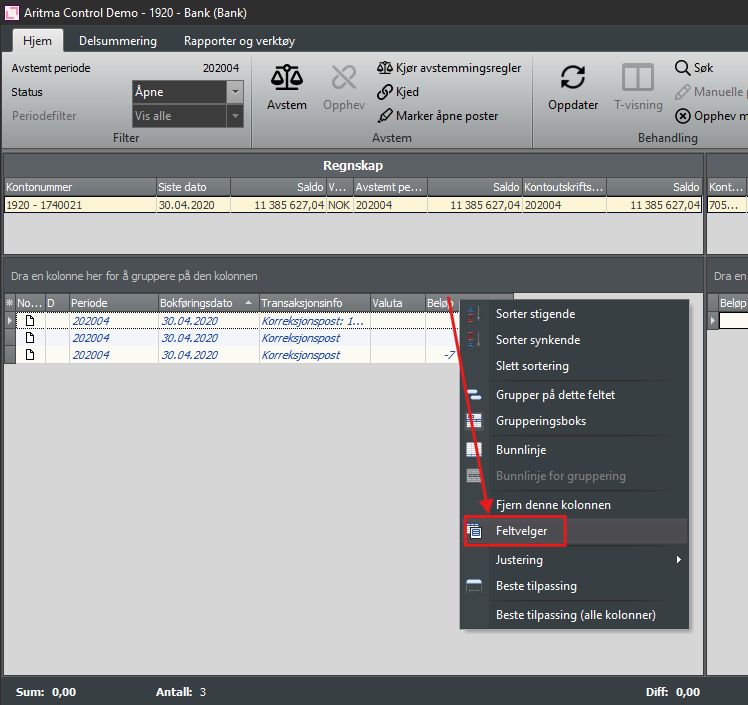
Task: Switch to the Delsummering tab
Action: [119, 41]
